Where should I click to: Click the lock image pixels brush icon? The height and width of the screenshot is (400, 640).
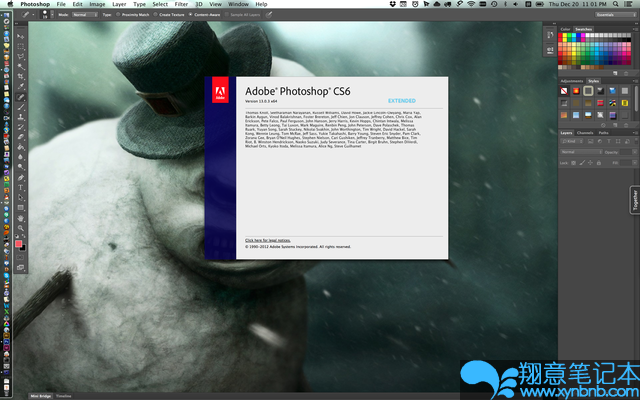[x=582, y=162]
